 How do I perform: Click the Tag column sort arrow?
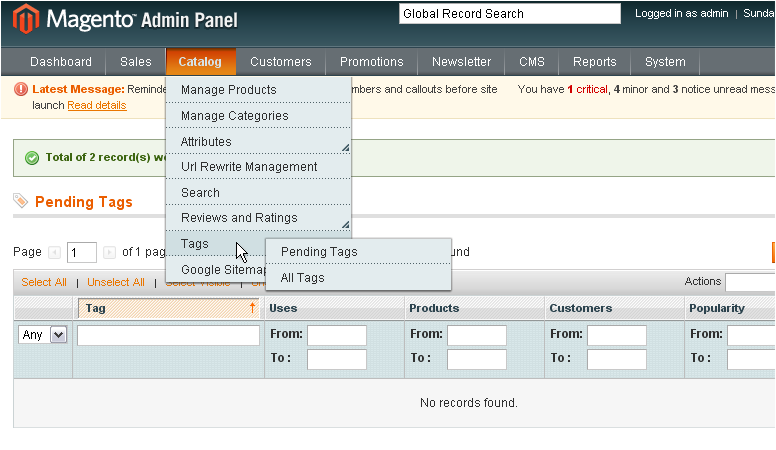[x=252, y=307]
